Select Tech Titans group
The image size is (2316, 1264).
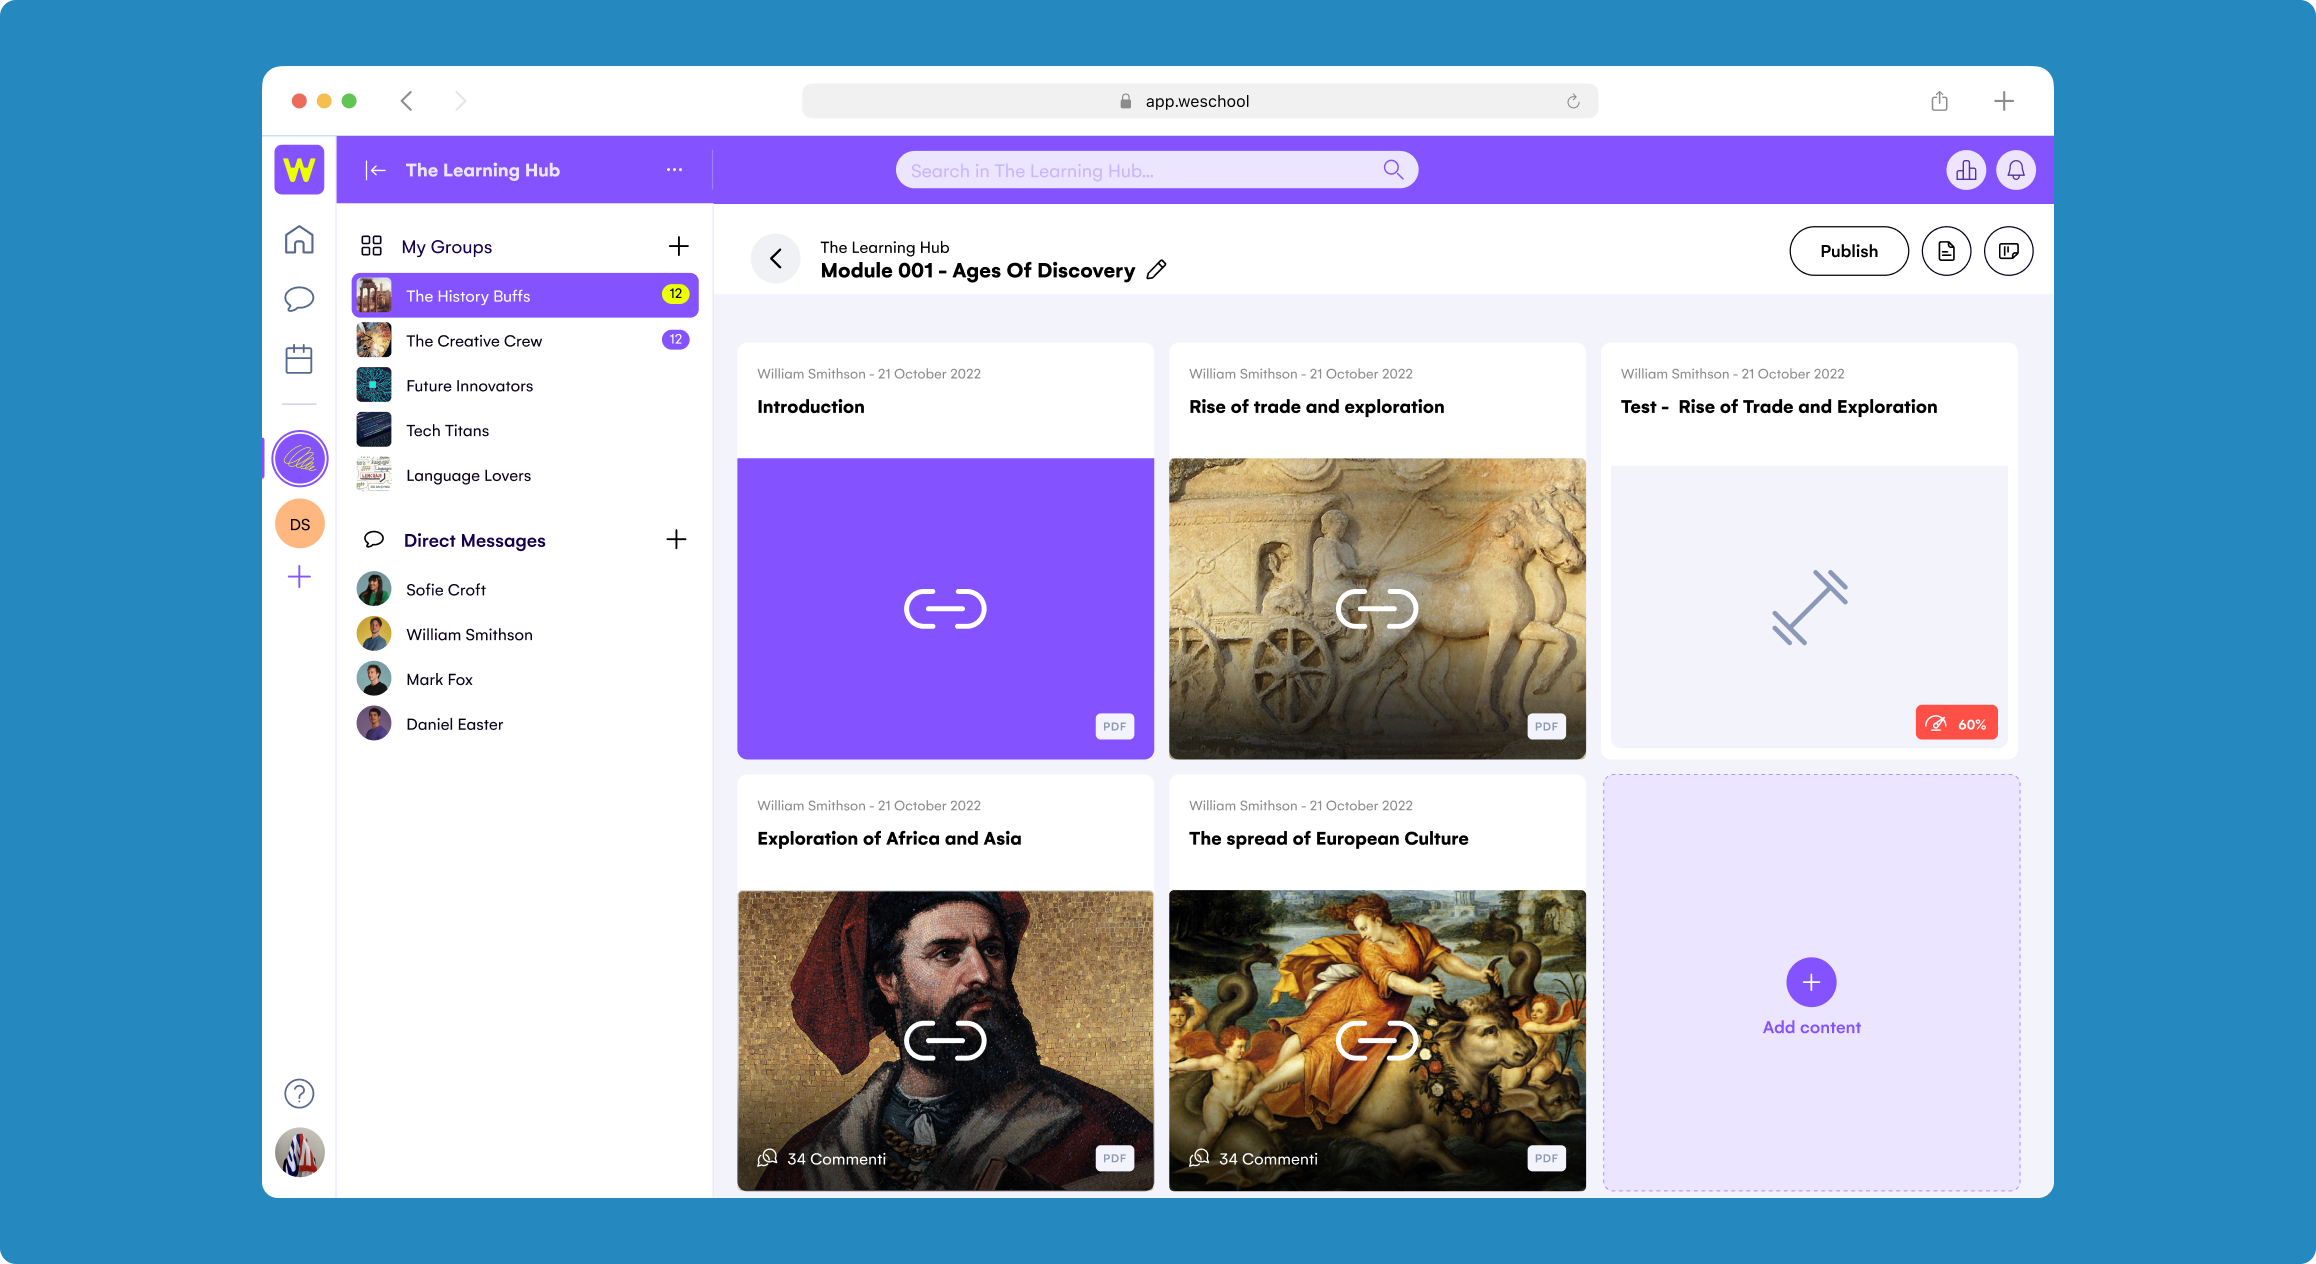coord(525,431)
